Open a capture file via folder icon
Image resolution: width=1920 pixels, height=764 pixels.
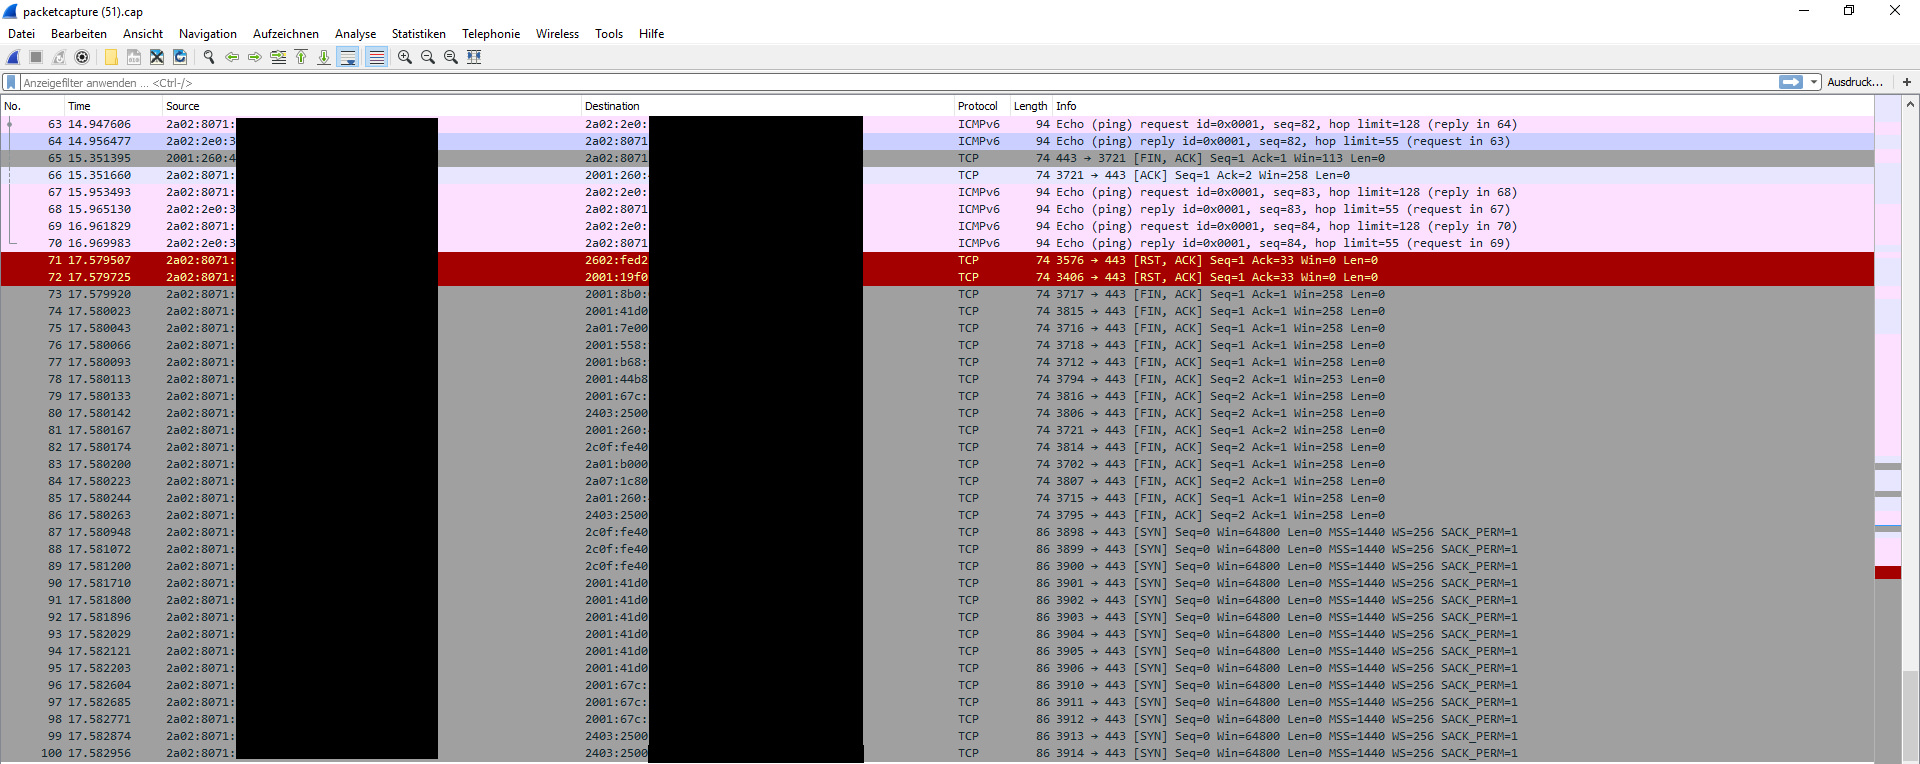(x=111, y=57)
